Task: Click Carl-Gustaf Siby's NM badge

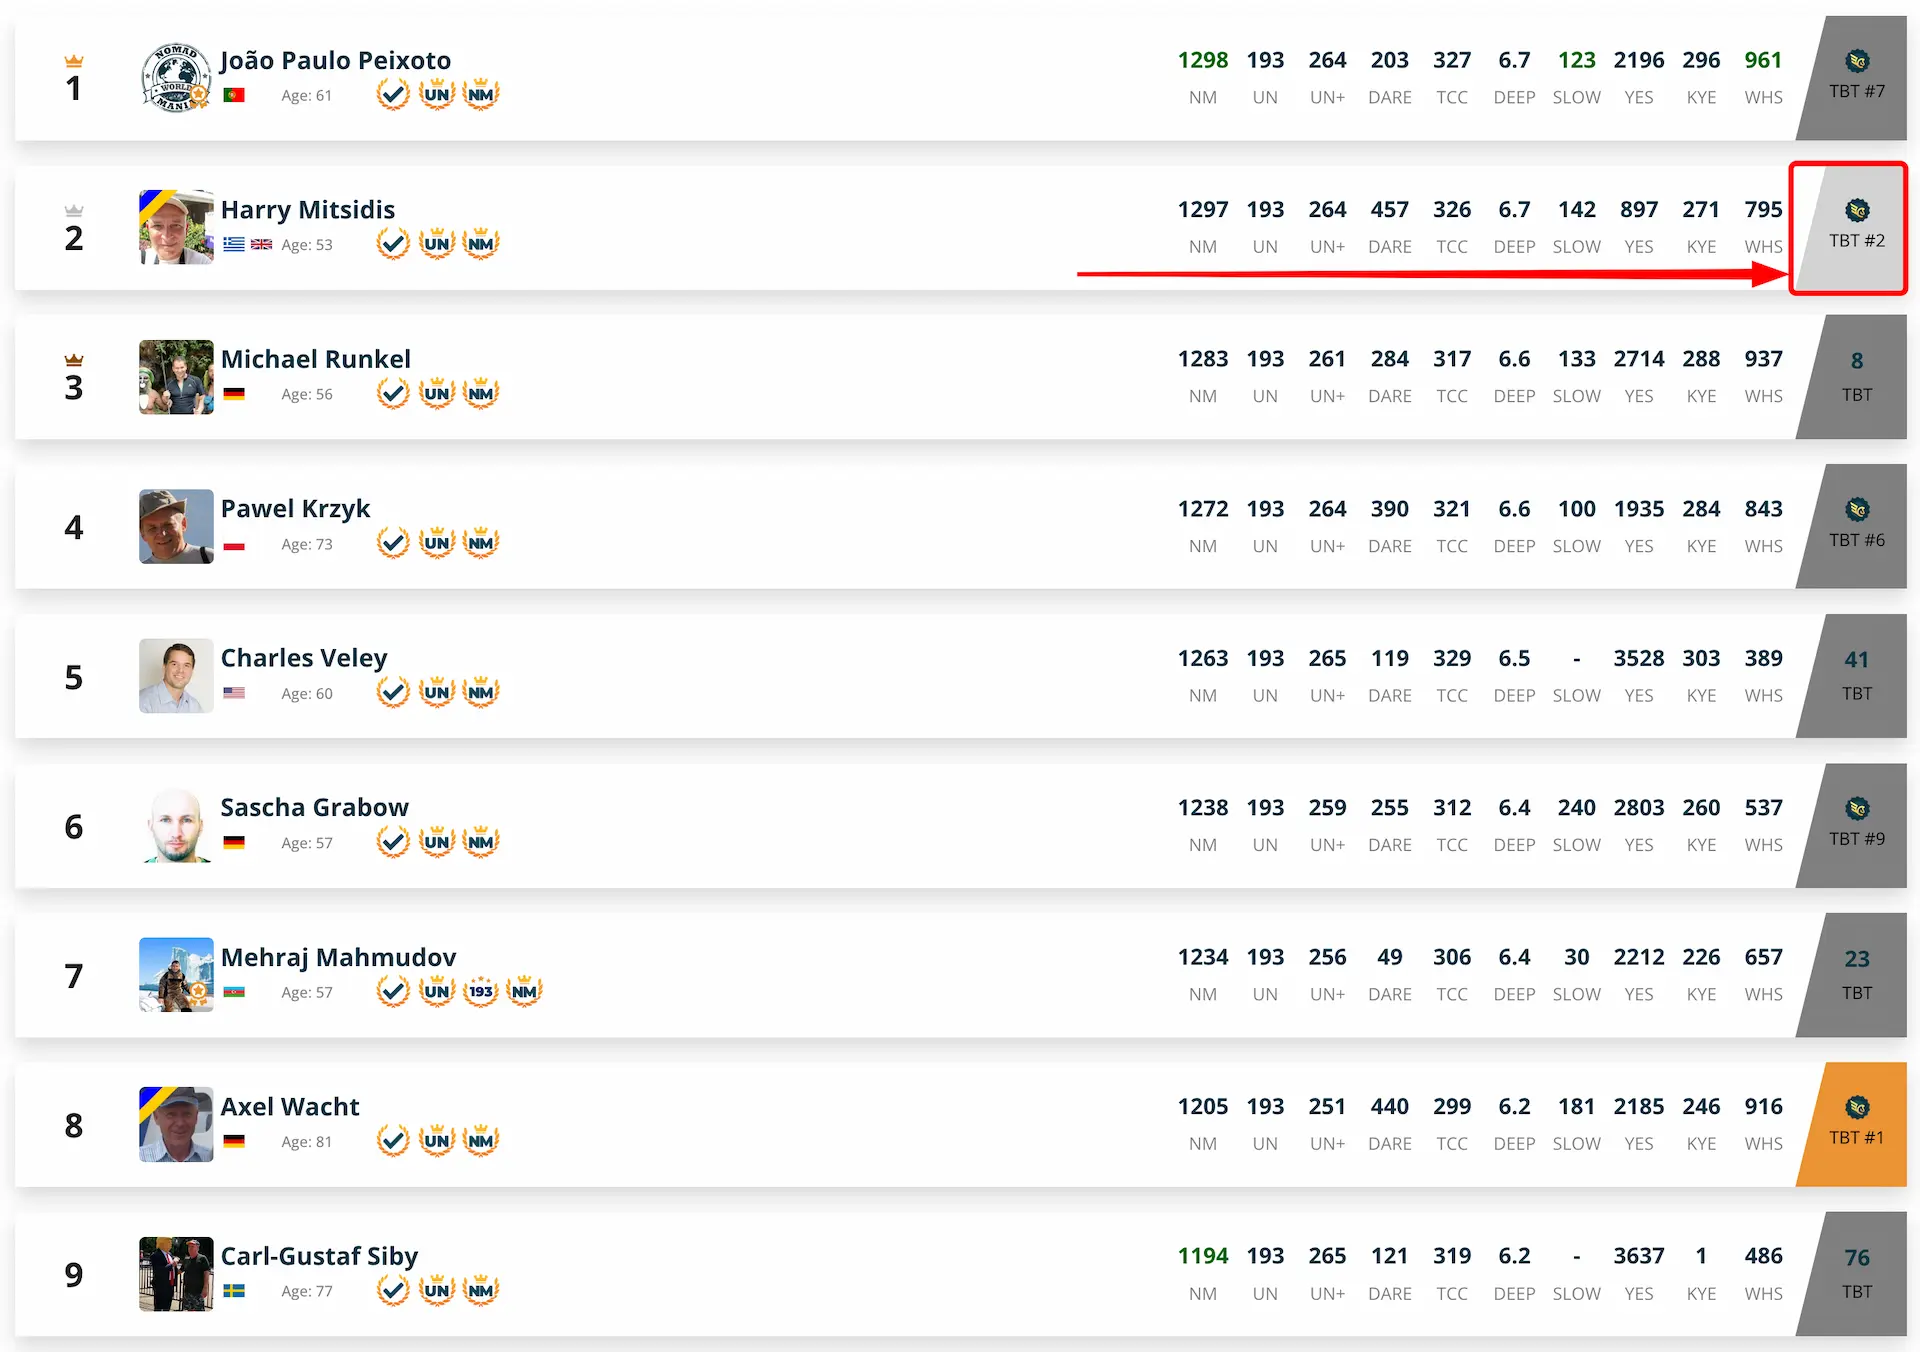Action: click(481, 1291)
